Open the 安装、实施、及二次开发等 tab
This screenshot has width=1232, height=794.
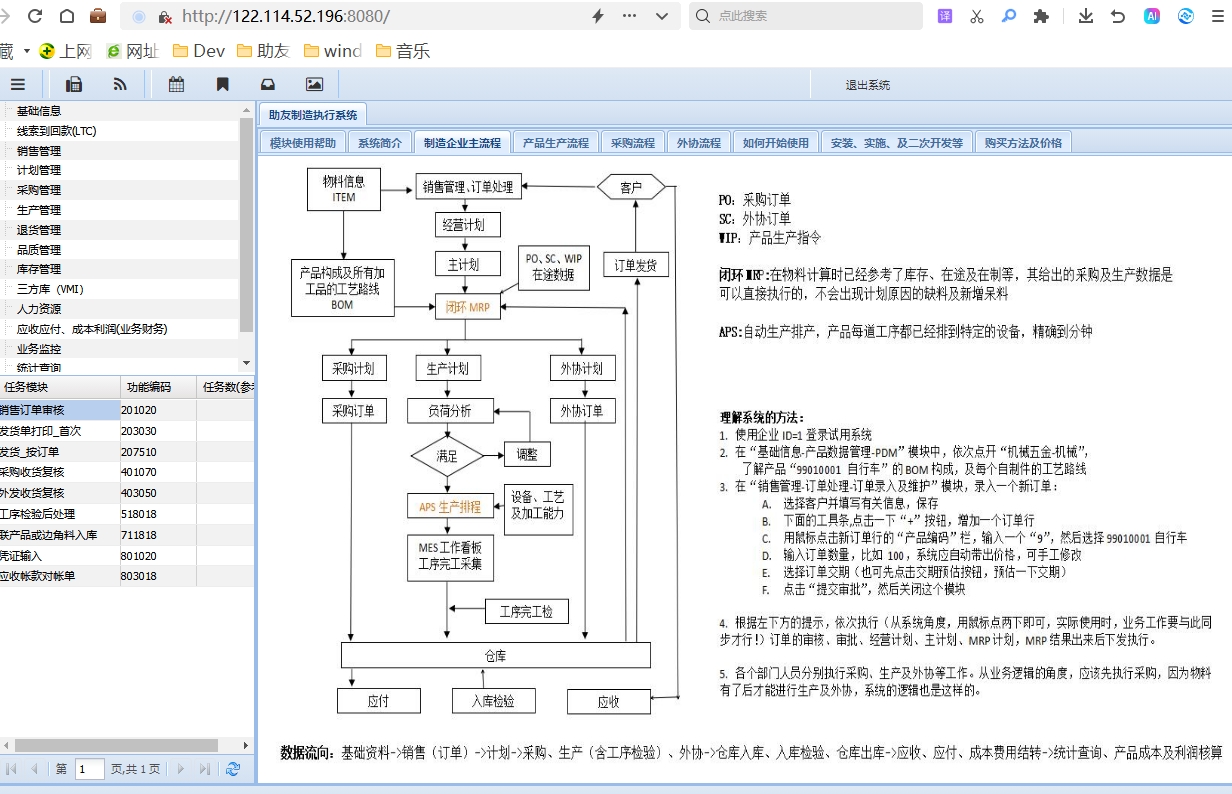897,143
